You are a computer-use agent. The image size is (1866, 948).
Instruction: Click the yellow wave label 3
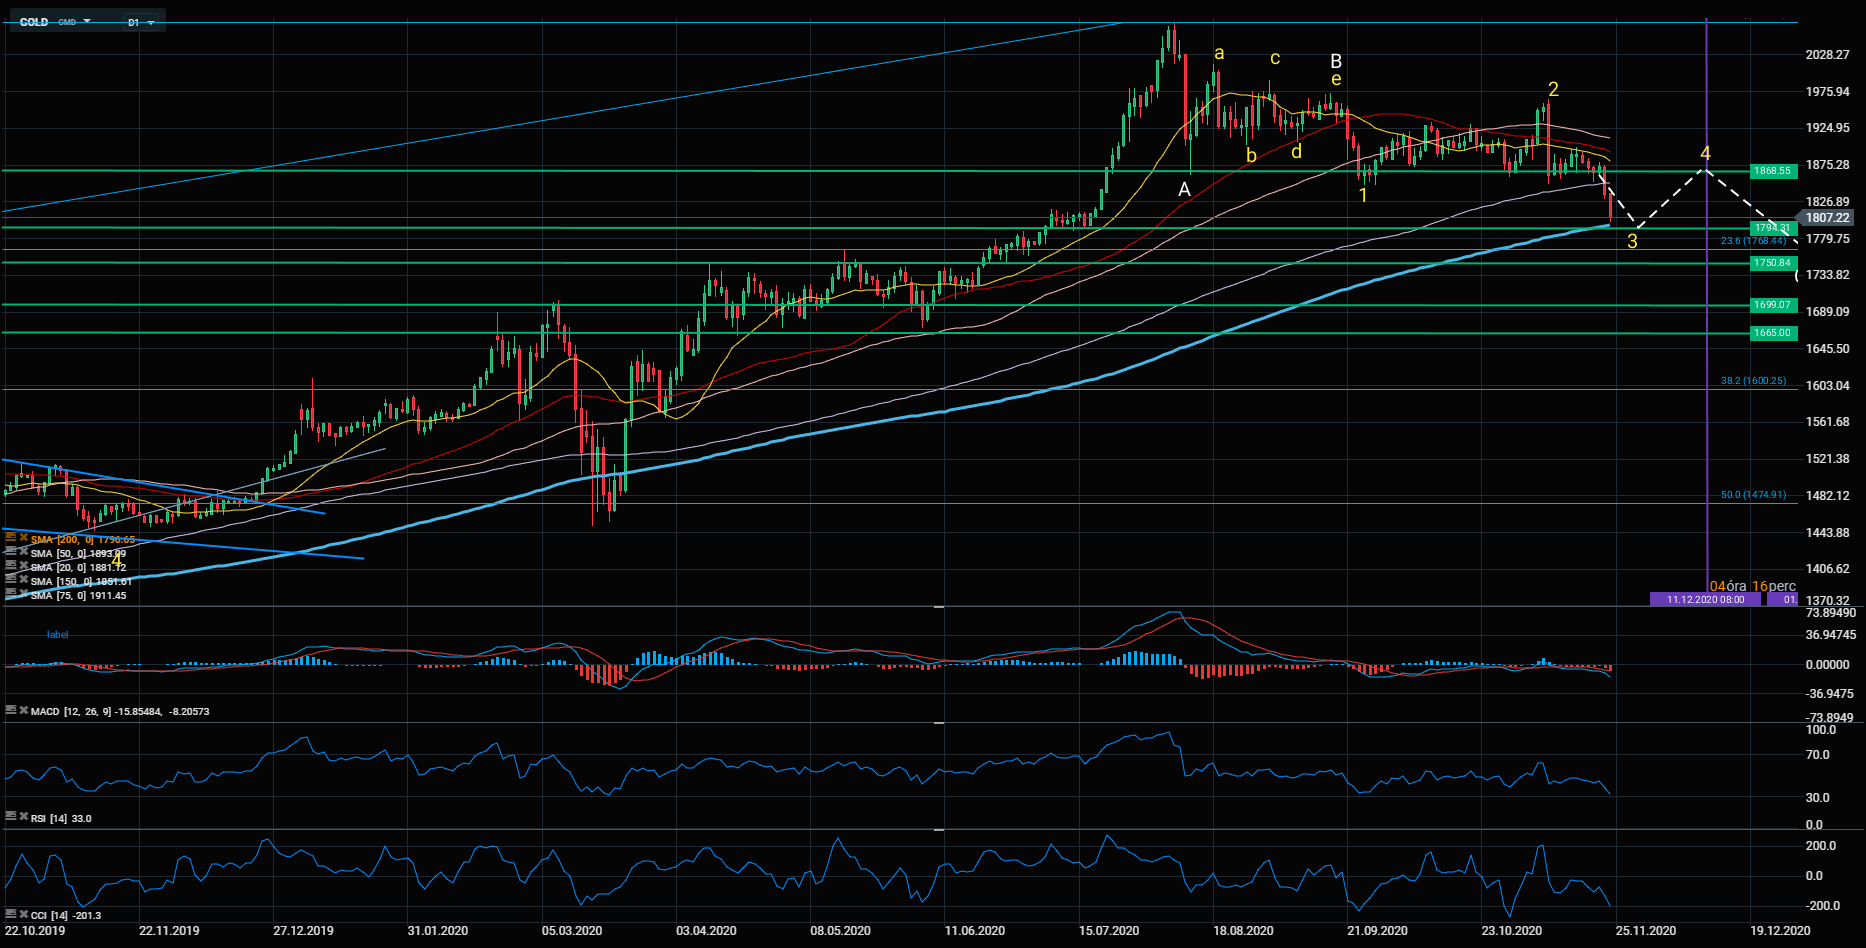click(x=1632, y=241)
